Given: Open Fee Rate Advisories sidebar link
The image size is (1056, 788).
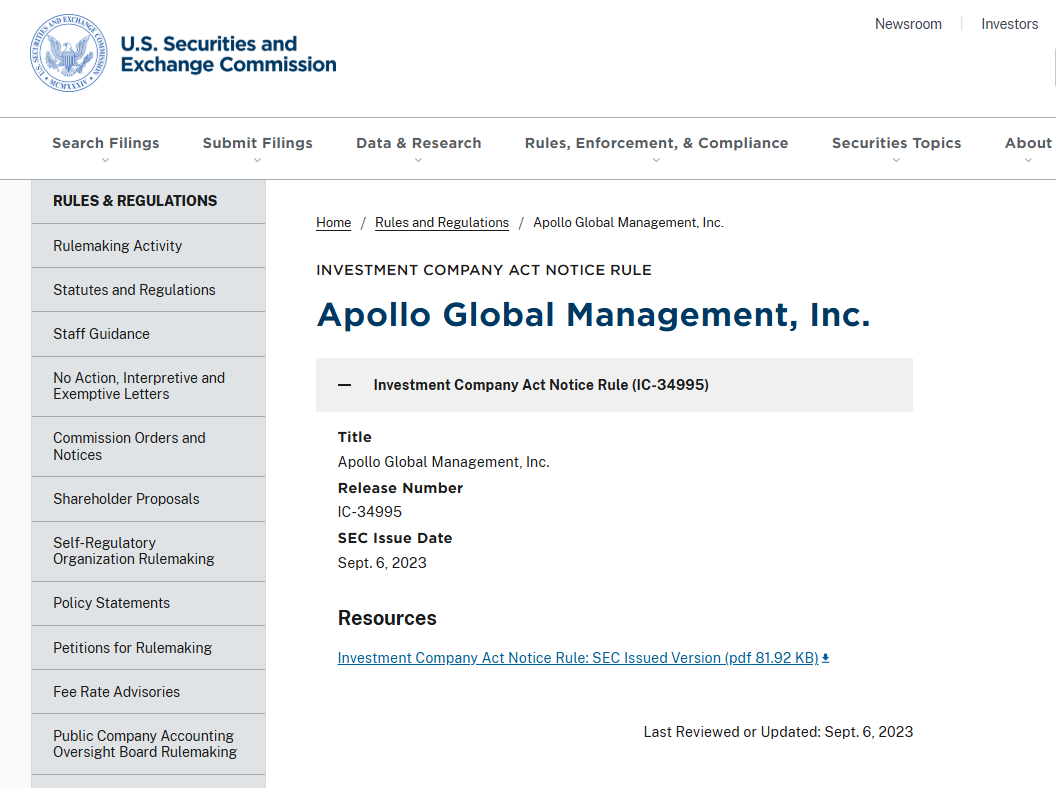Looking at the screenshot, I should pos(116,692).
